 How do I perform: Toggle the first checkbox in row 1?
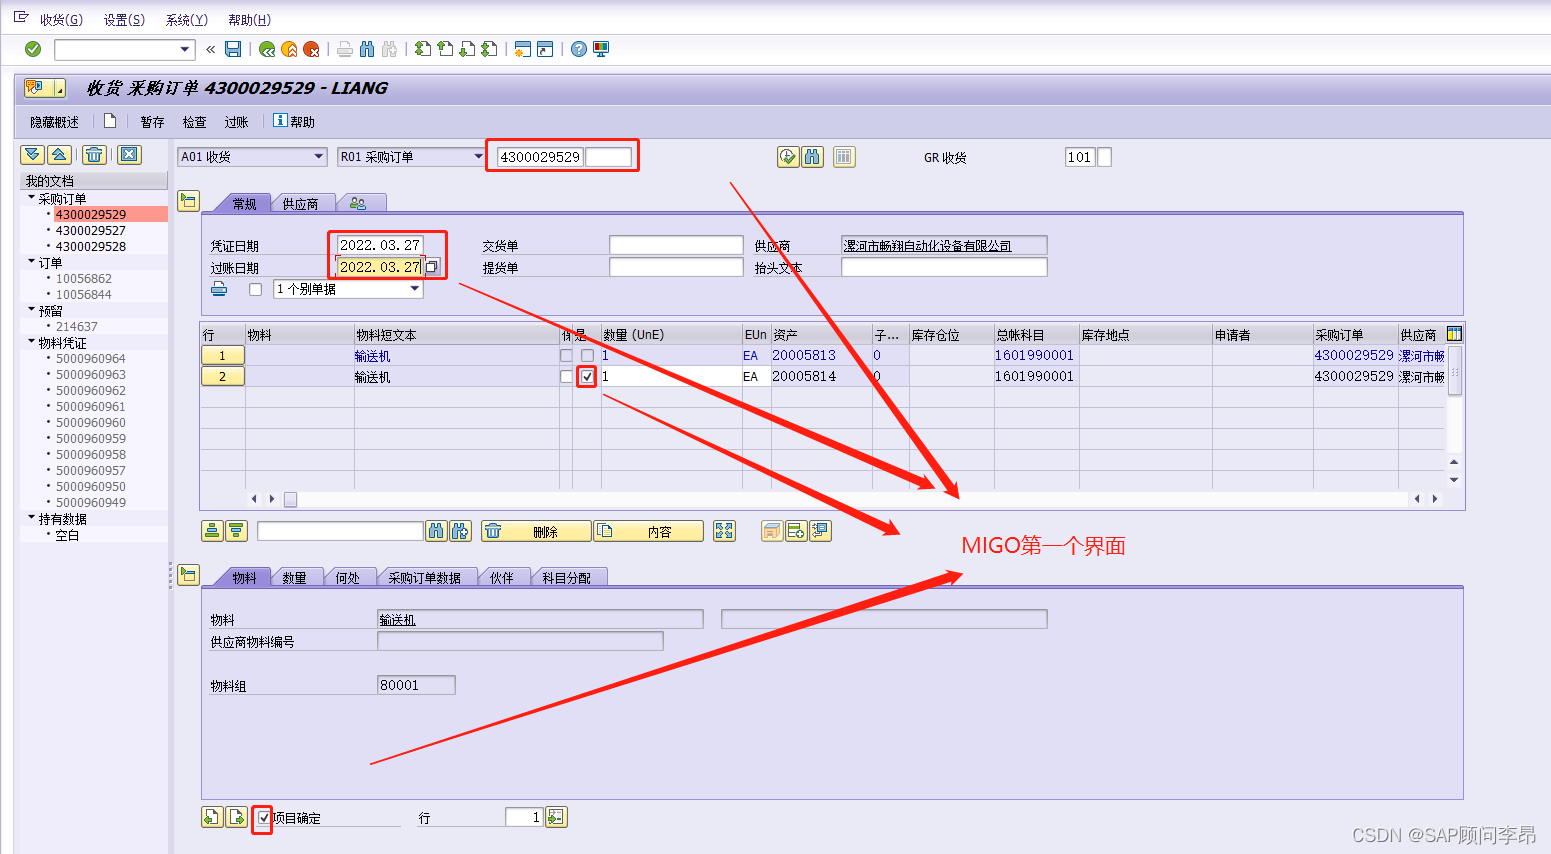click(x=566, y=355)
